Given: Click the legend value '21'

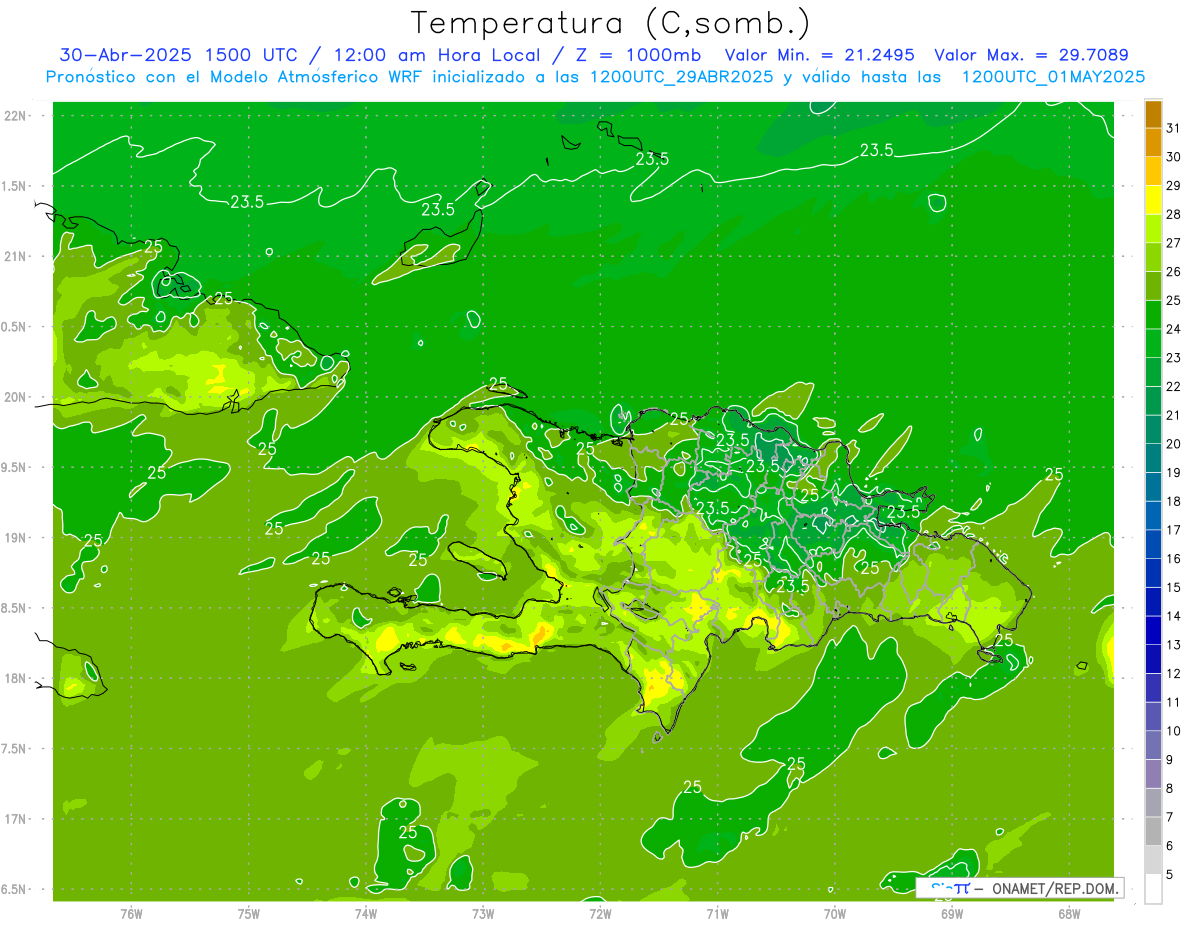Looking at the screenshot, I should (x=1174, y=415).
